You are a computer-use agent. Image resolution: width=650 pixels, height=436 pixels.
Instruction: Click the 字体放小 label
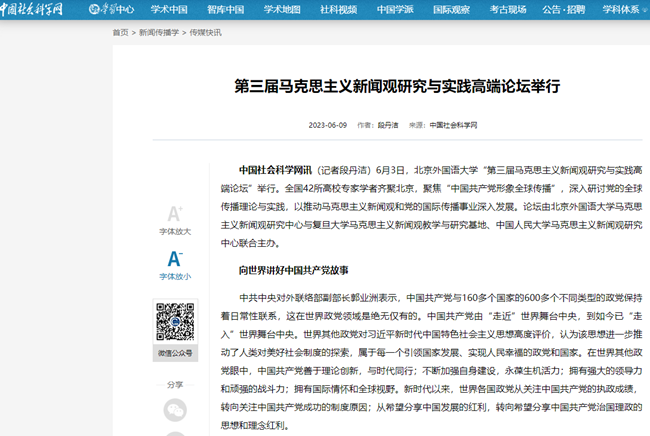pos(175,276)
